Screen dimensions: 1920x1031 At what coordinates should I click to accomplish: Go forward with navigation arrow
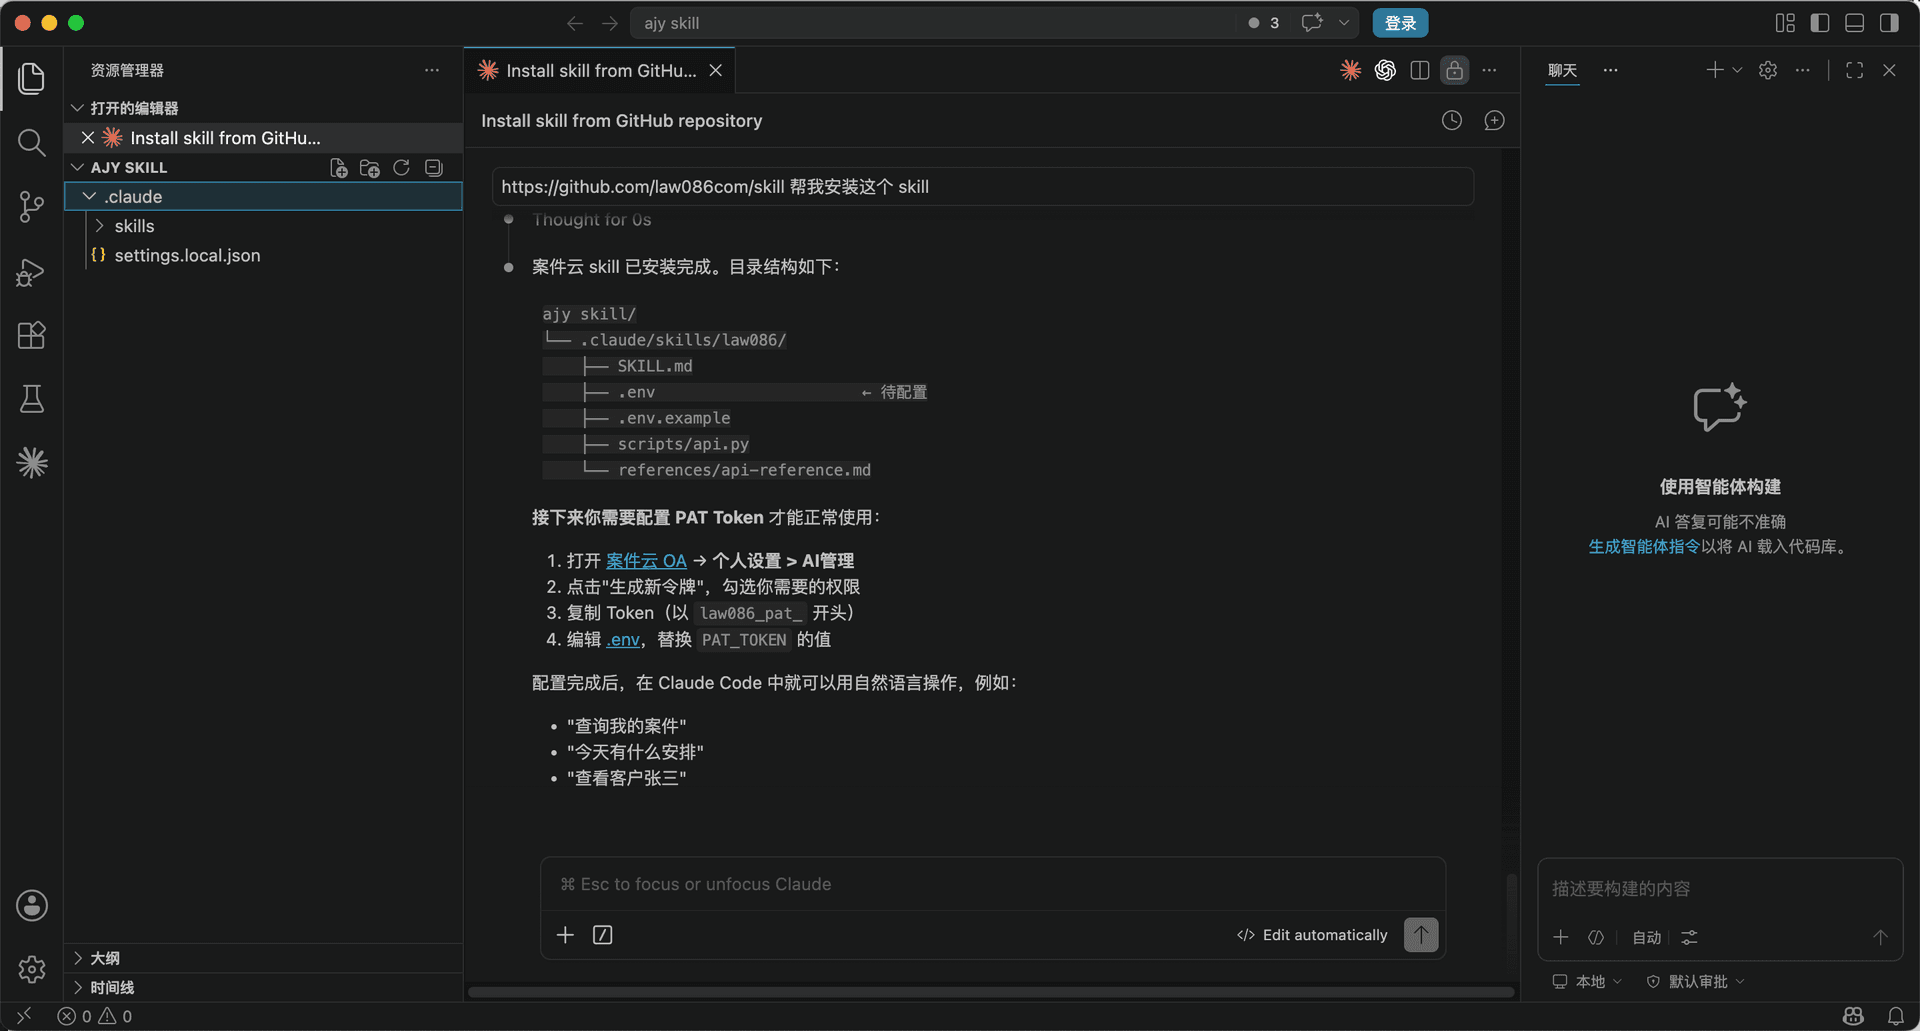(609, 23)
